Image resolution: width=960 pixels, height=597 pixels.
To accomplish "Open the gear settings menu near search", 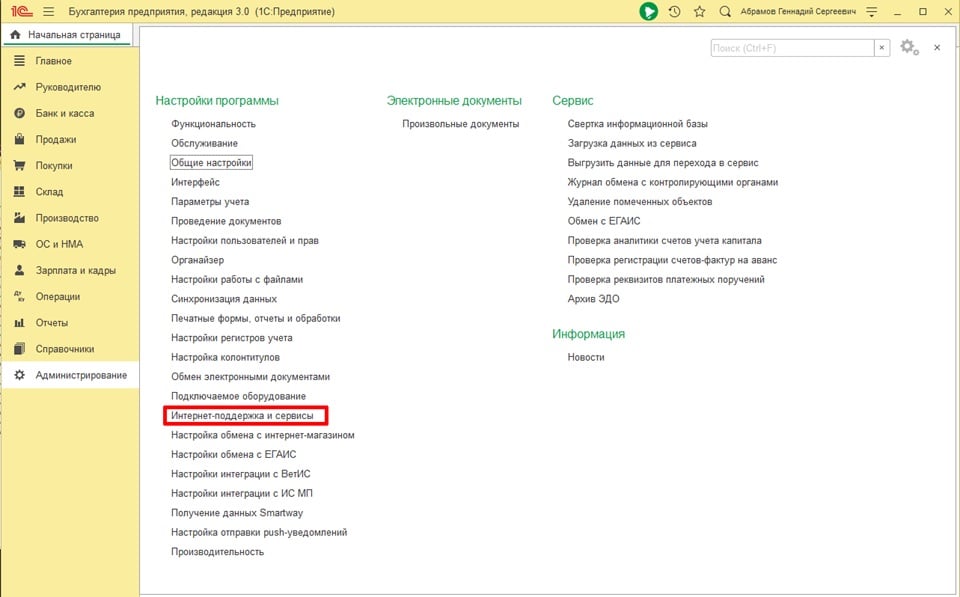I will 908,47.
